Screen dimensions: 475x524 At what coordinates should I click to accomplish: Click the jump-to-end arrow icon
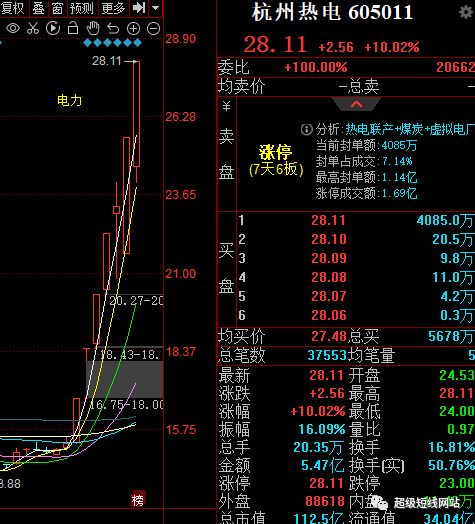pos(139,8)
